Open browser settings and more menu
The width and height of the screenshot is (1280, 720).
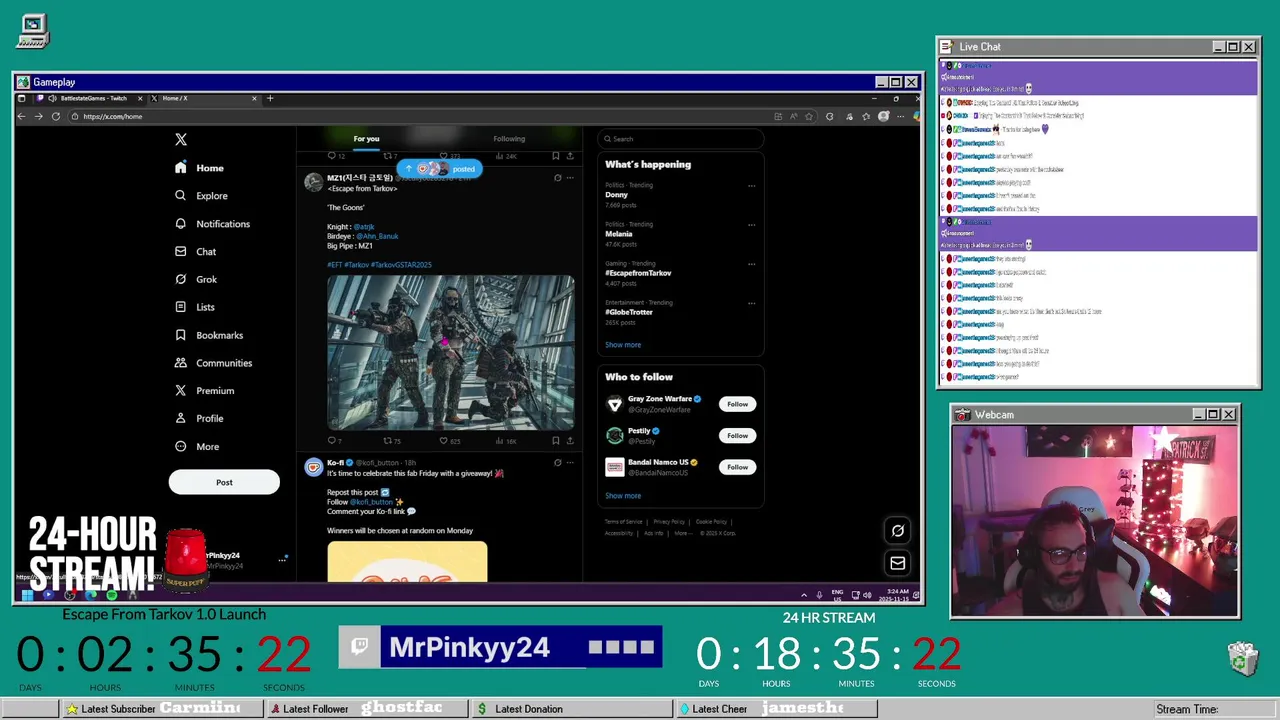pyautogui.click(x=900, y=117)
